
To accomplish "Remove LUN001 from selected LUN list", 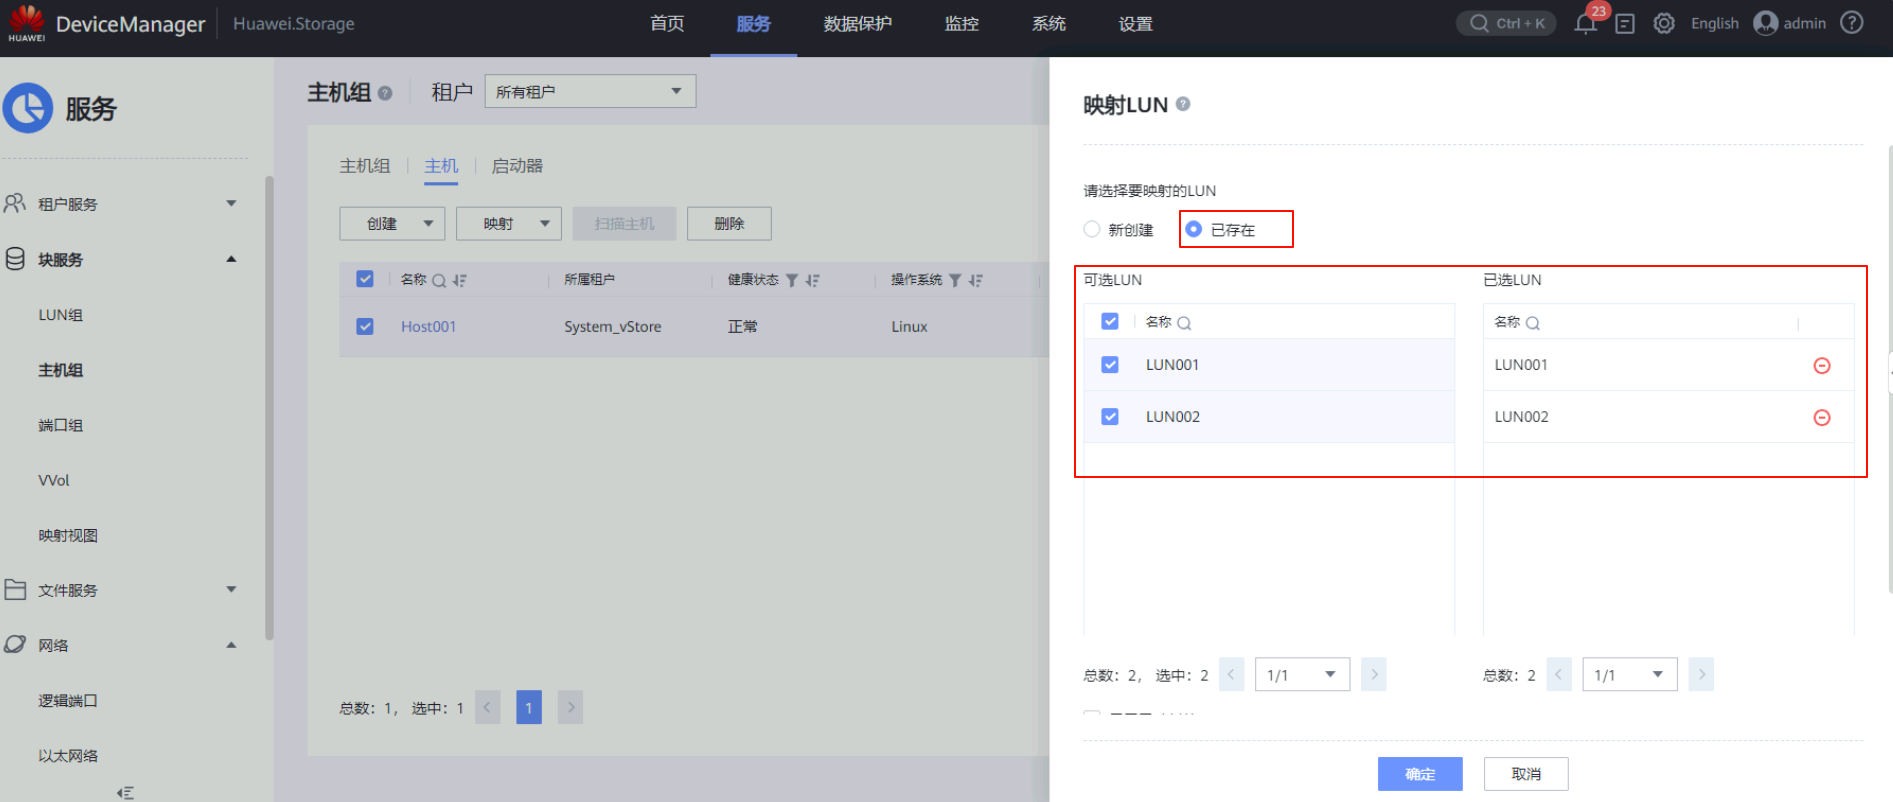I will (x=1821, y=366).
